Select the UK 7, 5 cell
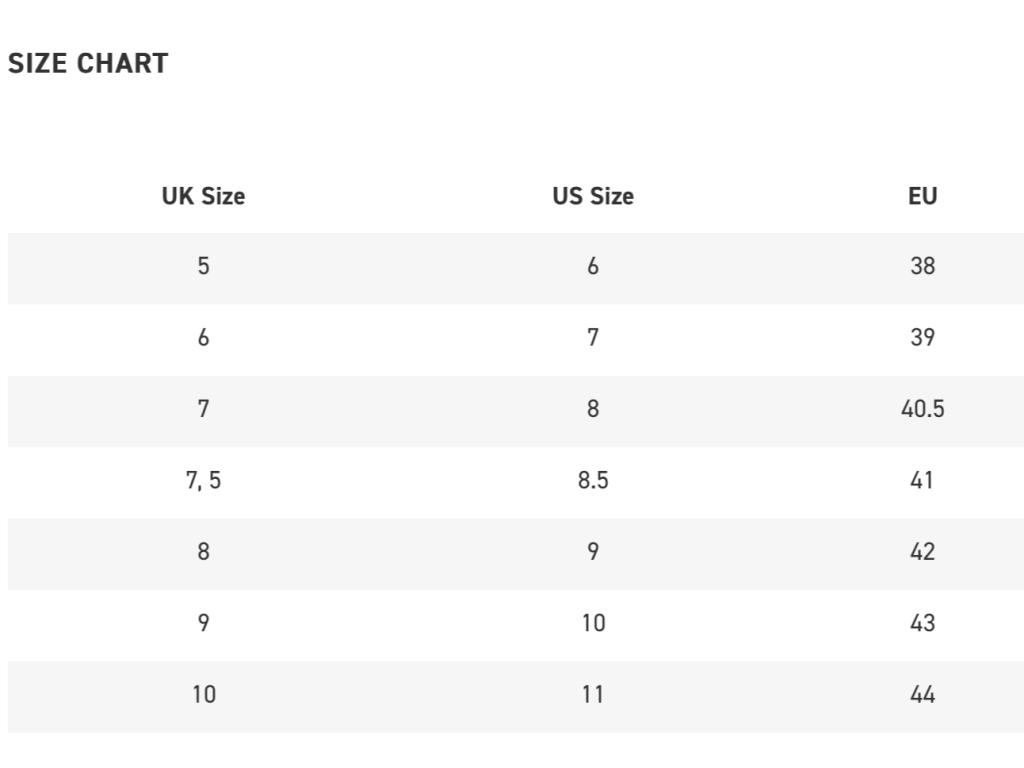The width and height of the screenshot is (1024, 768). 203,481
